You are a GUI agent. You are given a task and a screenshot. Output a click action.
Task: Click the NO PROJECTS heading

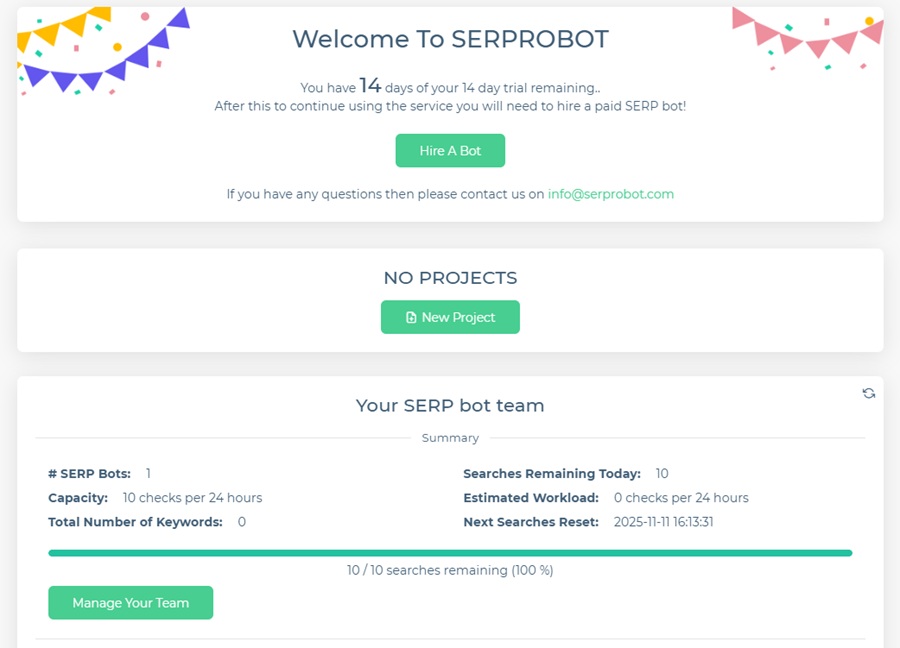[x=450, y=278]
